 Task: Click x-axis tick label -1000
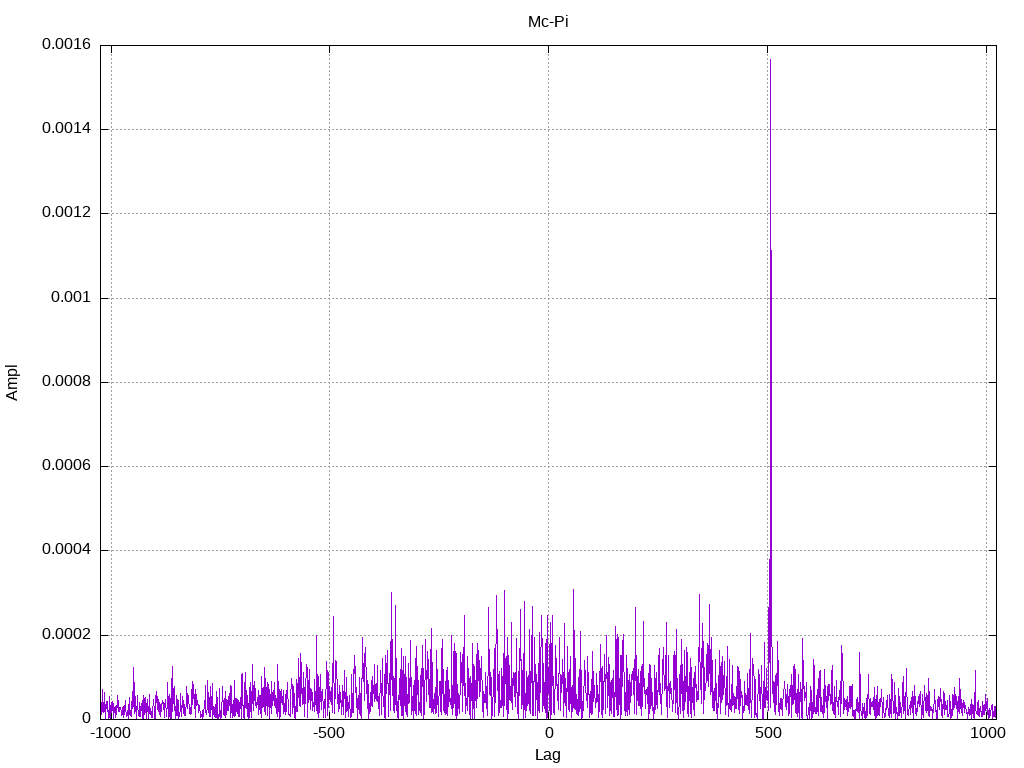click(110, 733)
